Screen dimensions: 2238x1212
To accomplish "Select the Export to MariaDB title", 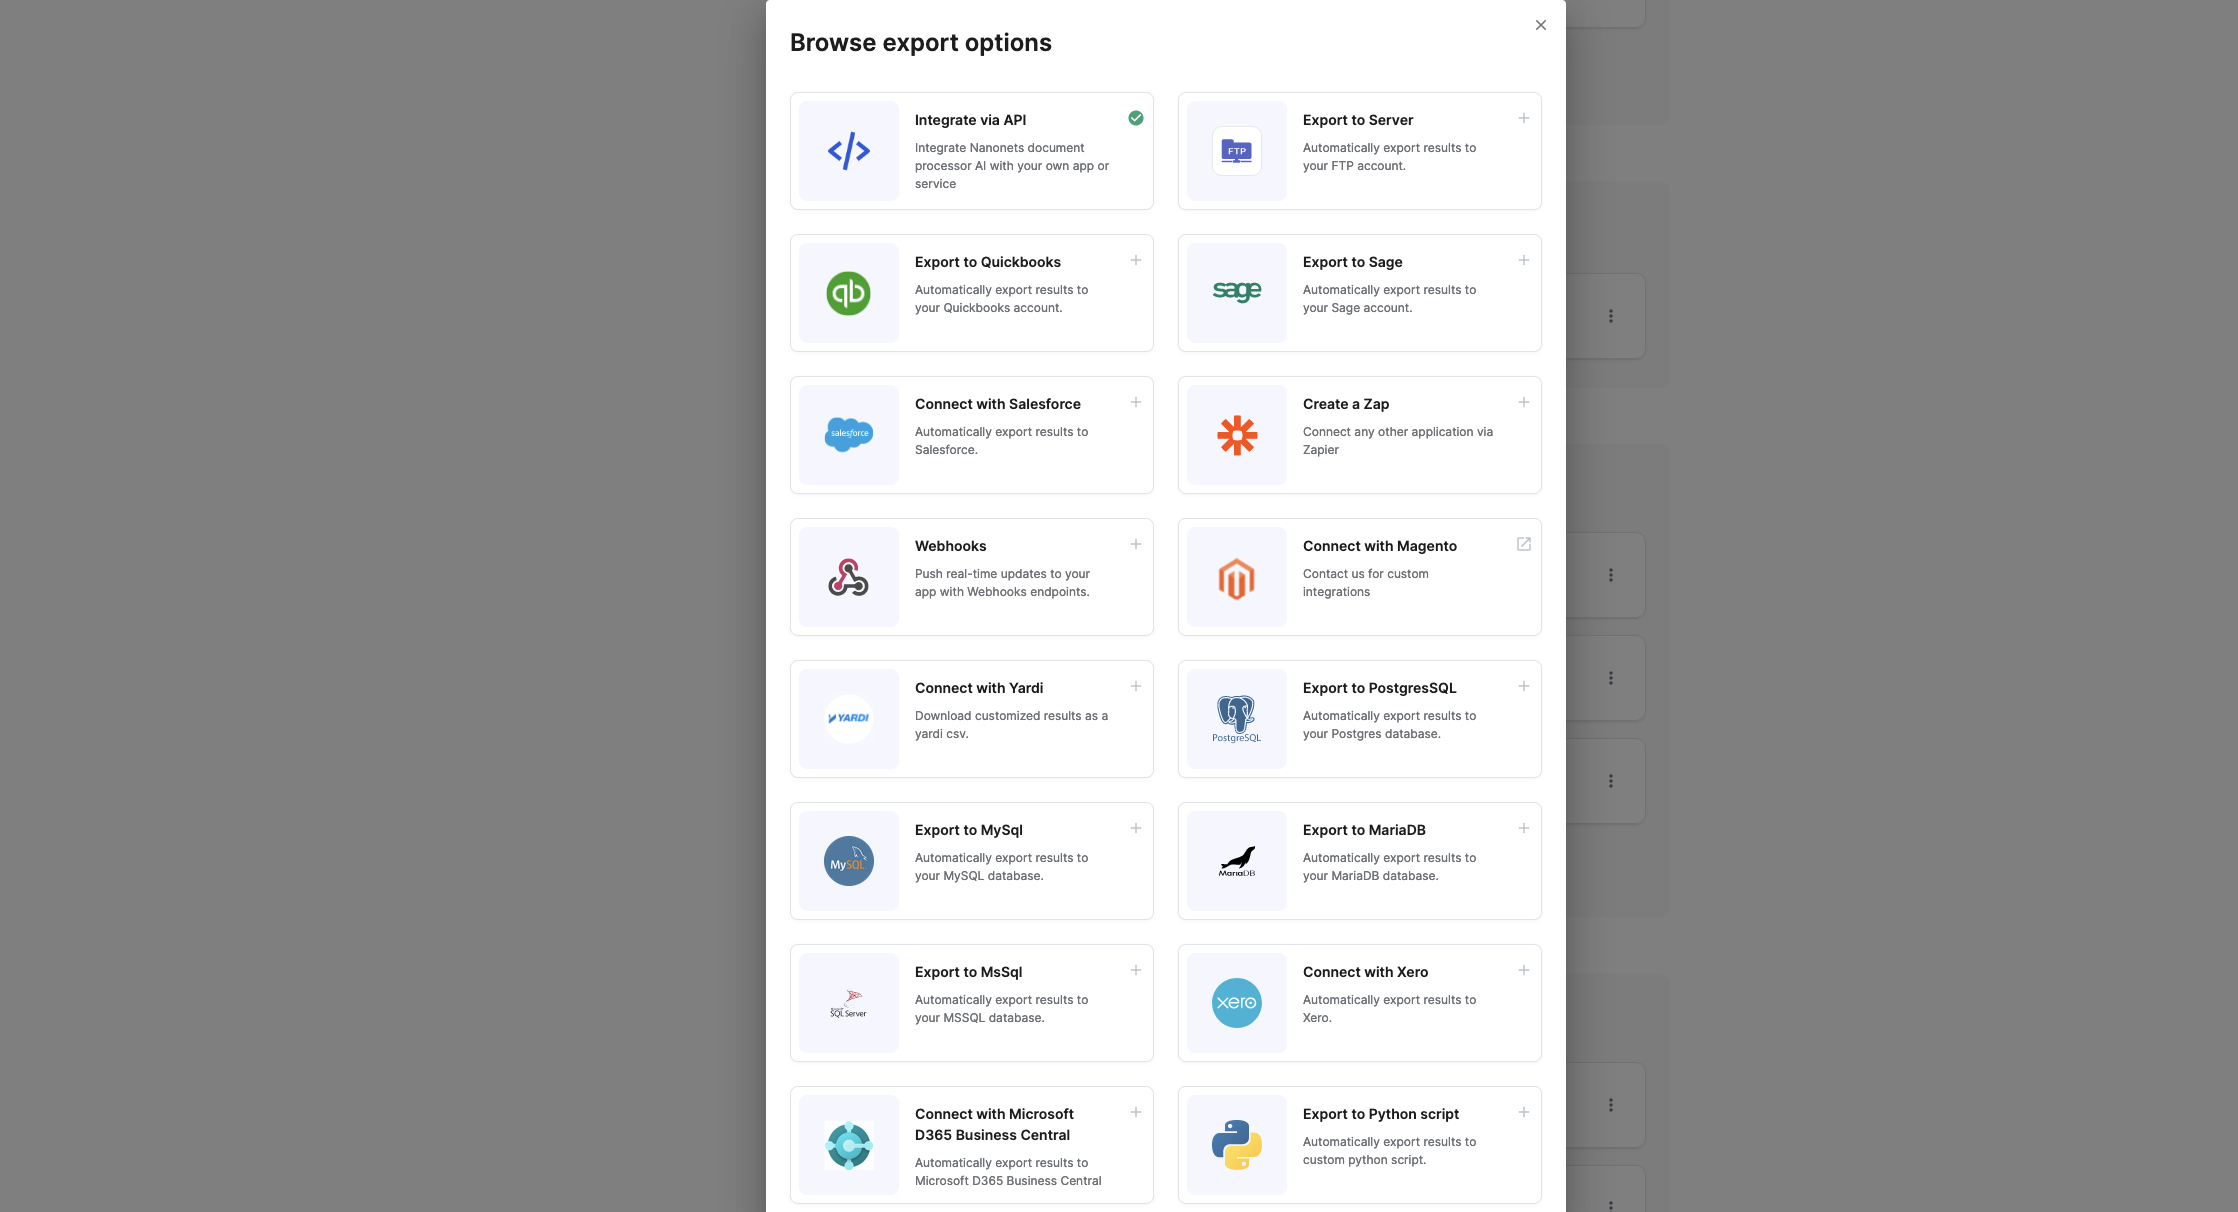I will [1364, 830].
